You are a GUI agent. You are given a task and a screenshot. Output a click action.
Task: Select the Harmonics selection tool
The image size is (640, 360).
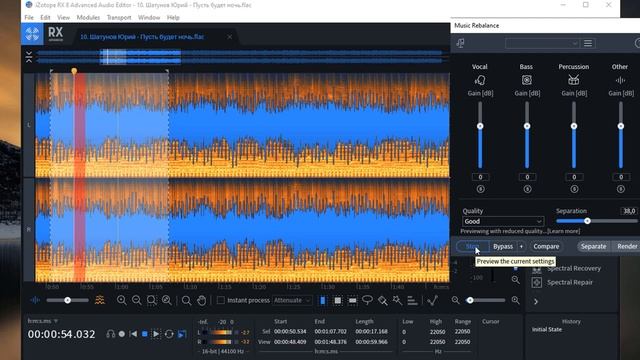tap(412, 301)
